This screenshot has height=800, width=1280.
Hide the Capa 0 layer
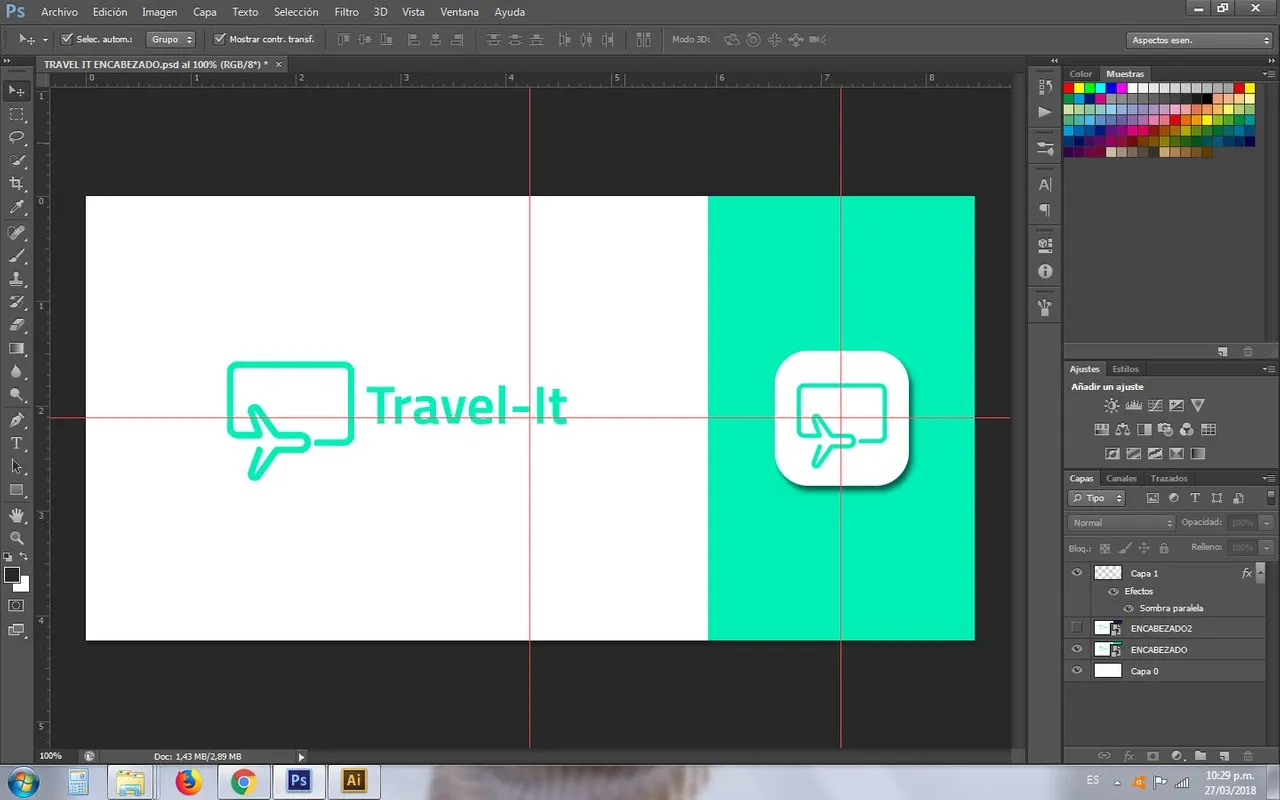[1077, 671]
